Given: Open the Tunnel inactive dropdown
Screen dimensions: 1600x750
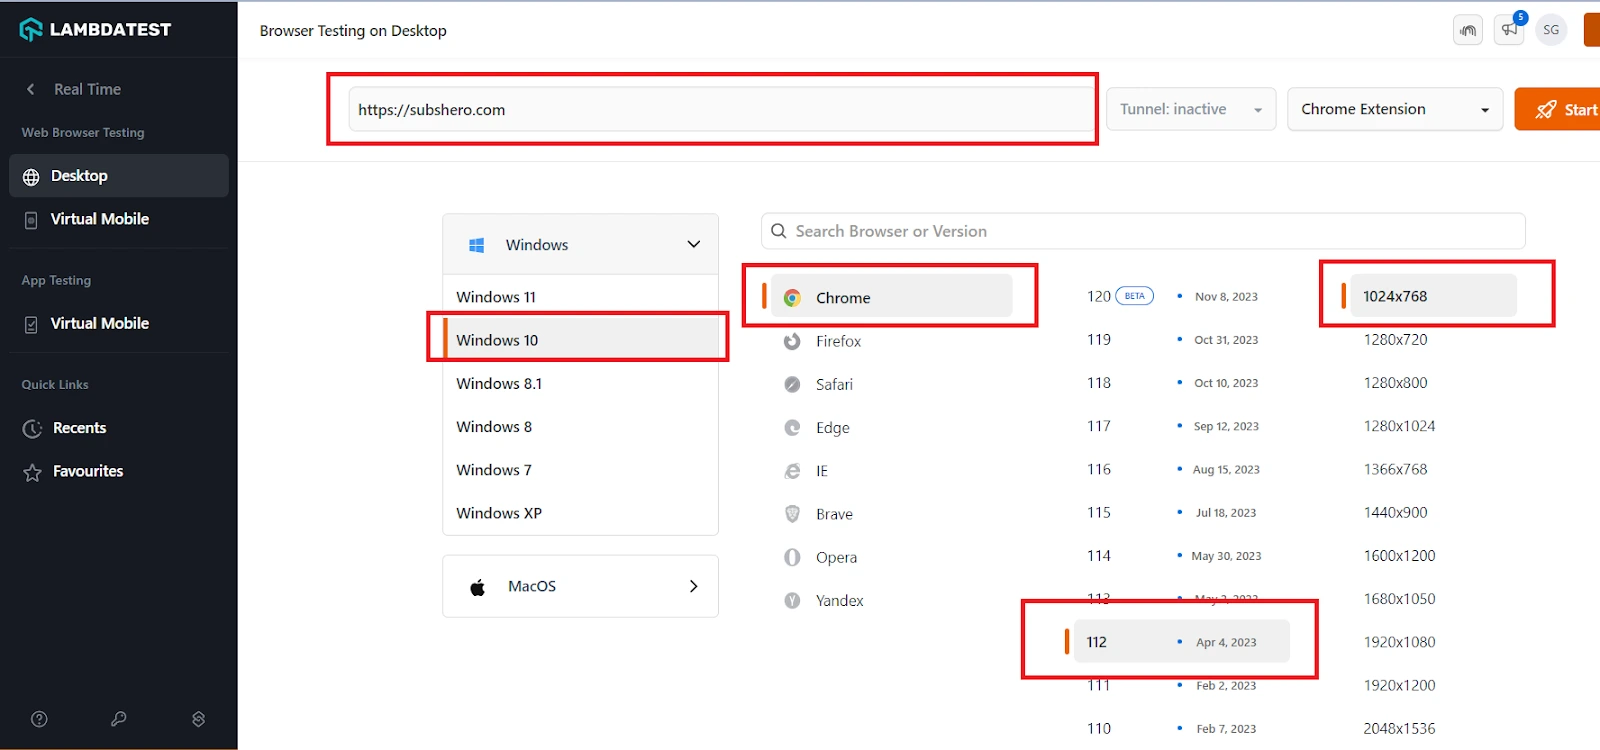Looking at the screenshot, I should [1190, 109].
